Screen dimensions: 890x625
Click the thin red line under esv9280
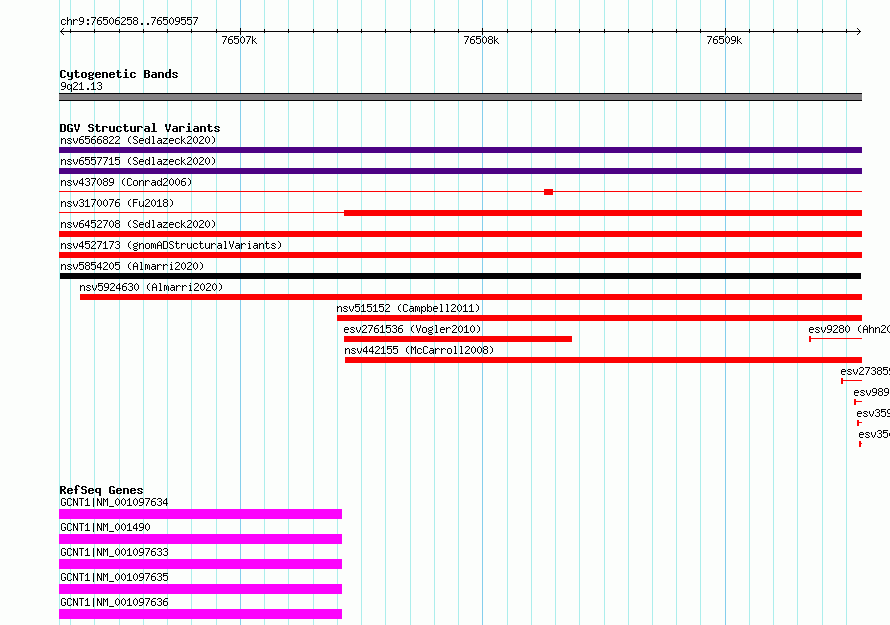click(x=836, y=339)
